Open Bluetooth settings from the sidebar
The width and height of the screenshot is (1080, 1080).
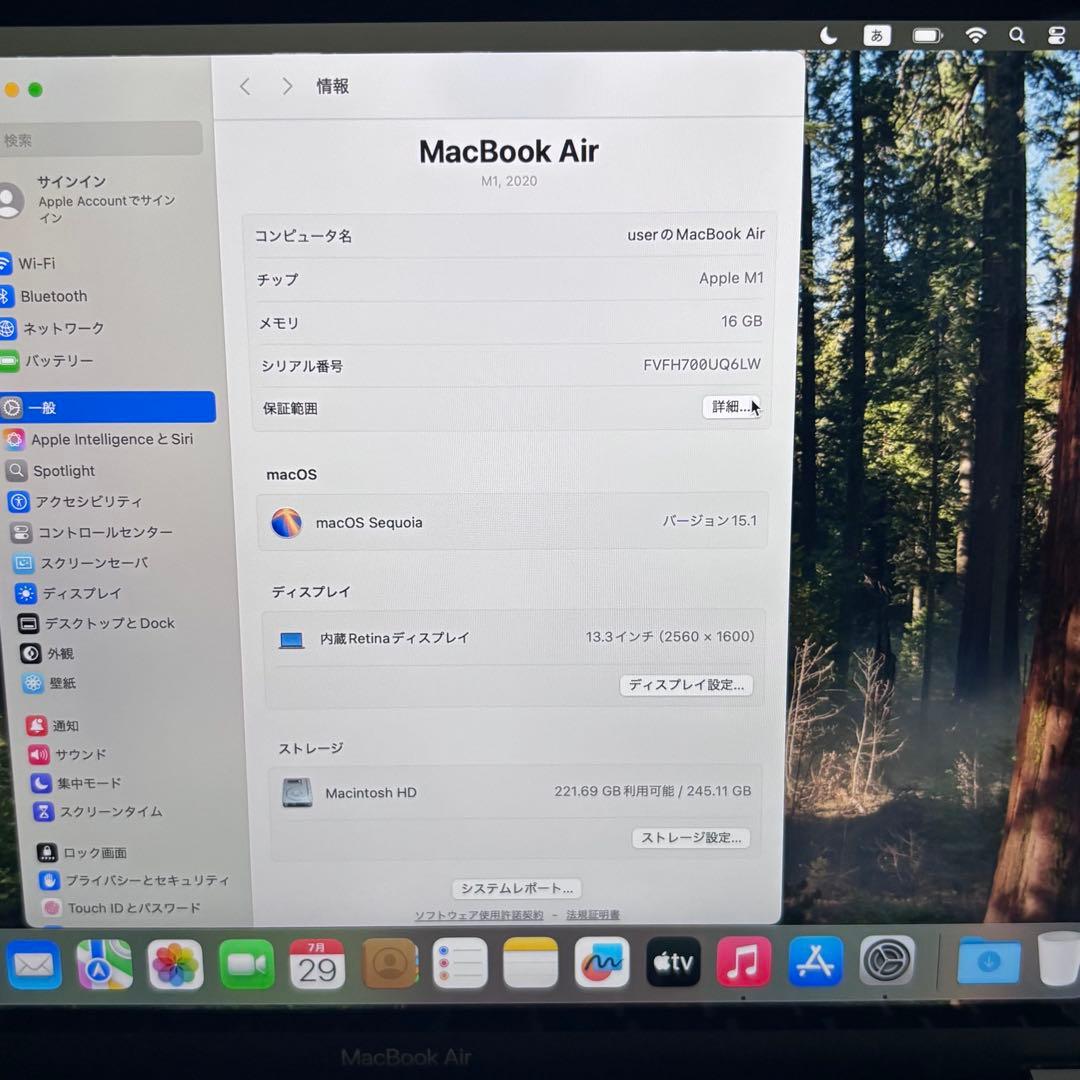54,296
